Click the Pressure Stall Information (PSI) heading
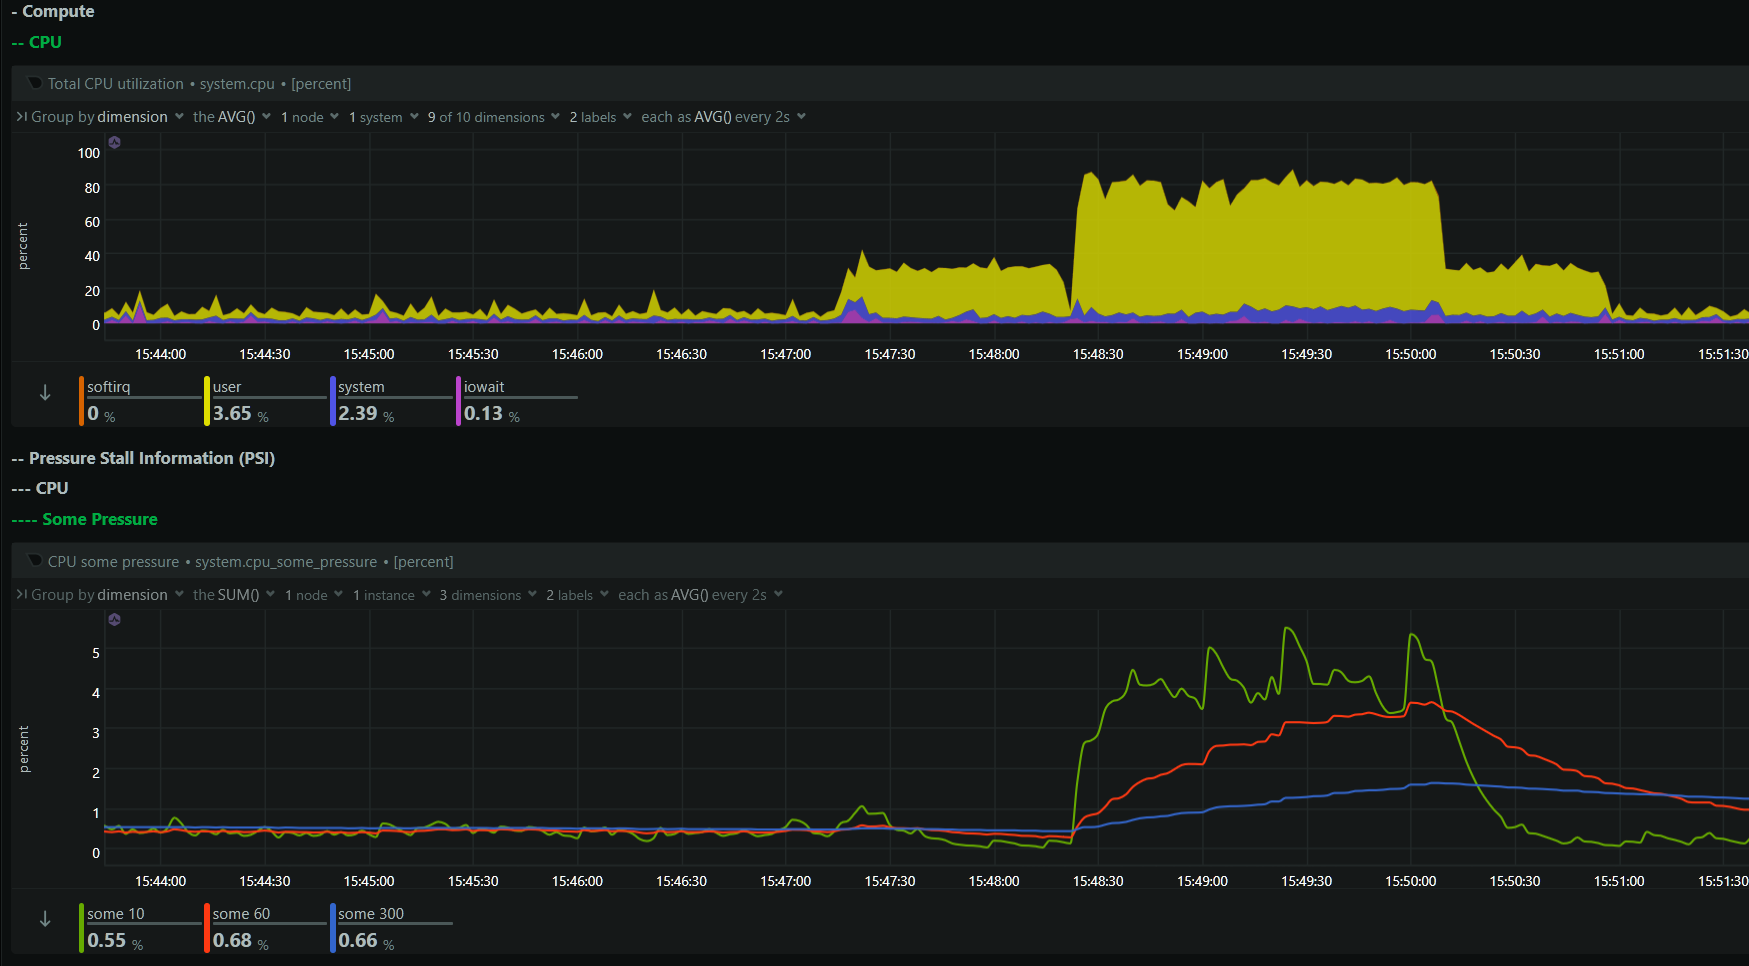The image size is (1749, 966). click(143, 458)
